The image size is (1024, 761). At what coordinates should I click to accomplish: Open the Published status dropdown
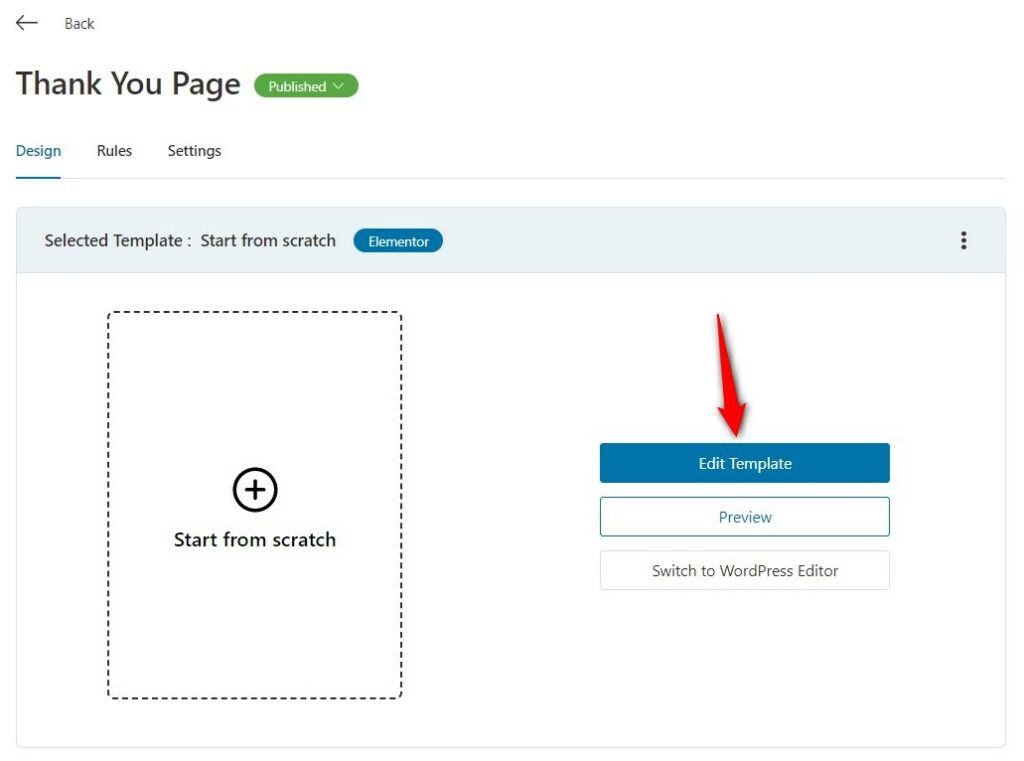[x=306, y=86]
